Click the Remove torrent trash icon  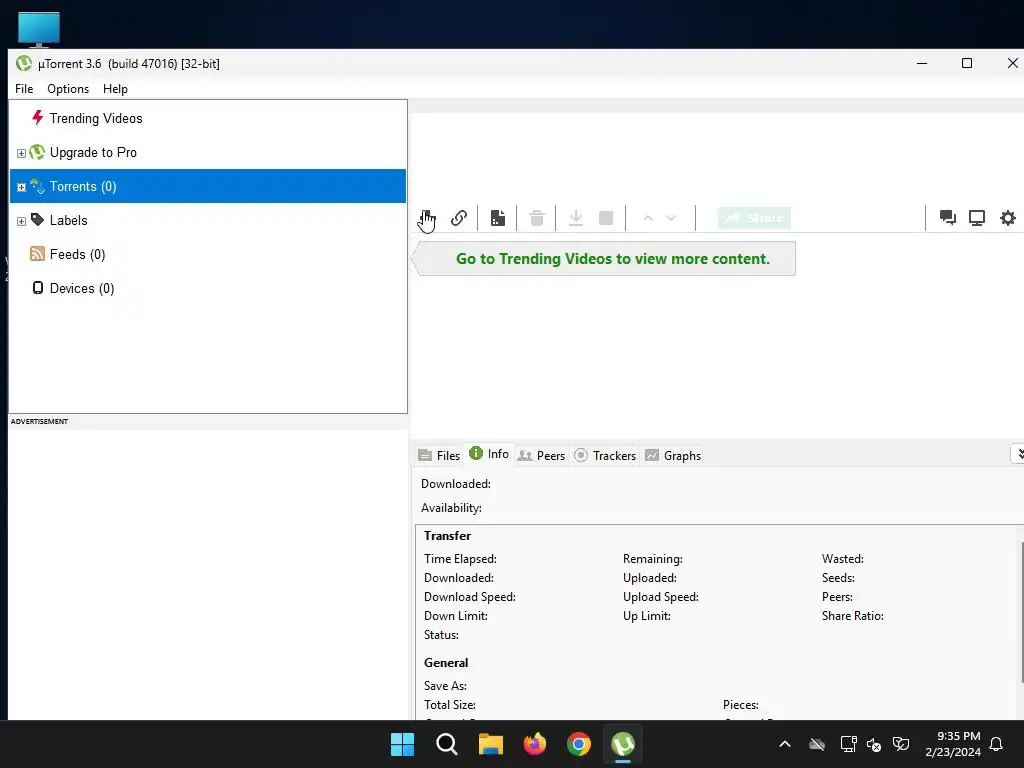pos(537,218)
